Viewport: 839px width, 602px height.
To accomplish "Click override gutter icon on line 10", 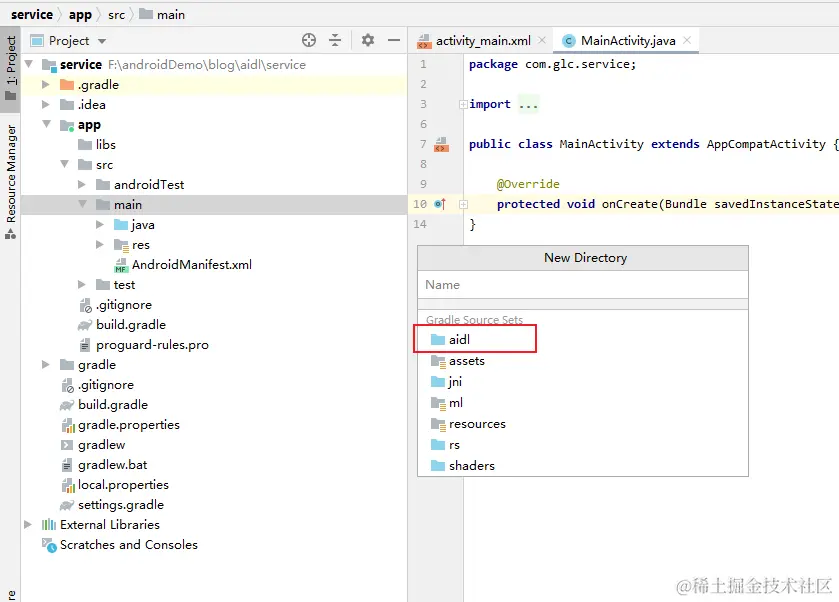I will click(440, 204).
